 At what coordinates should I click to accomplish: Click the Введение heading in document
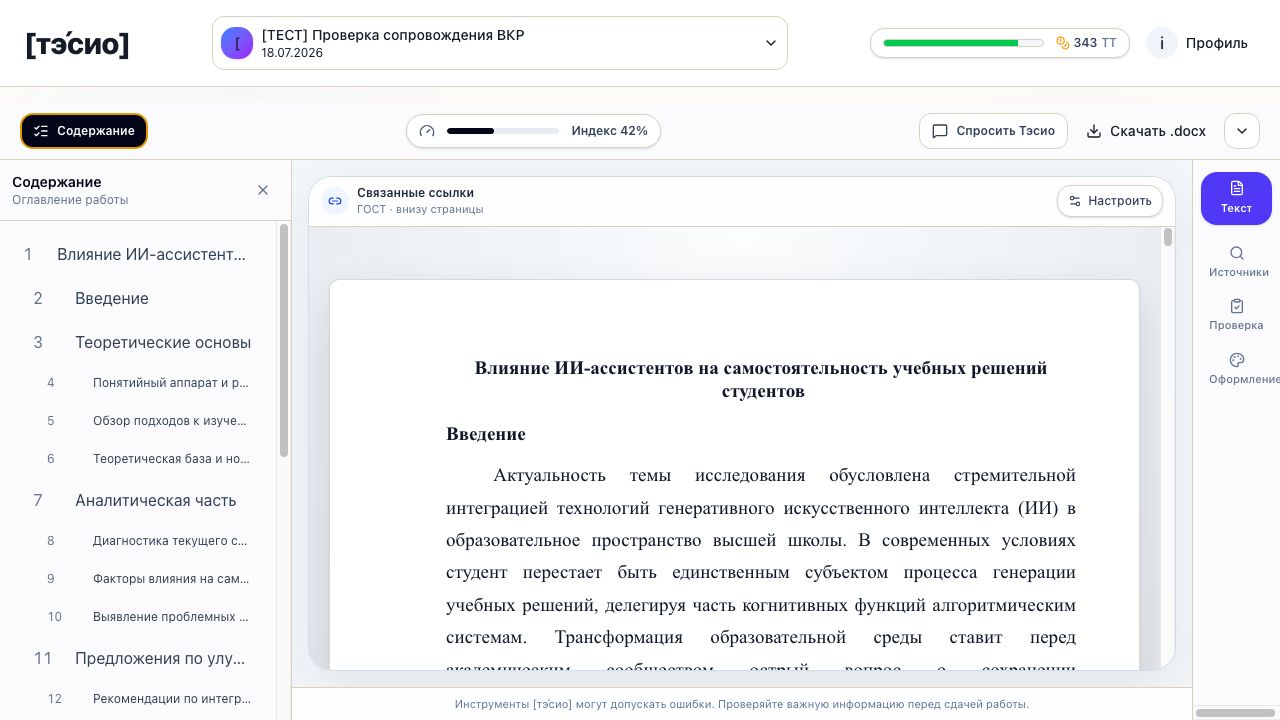coord(486,434)
